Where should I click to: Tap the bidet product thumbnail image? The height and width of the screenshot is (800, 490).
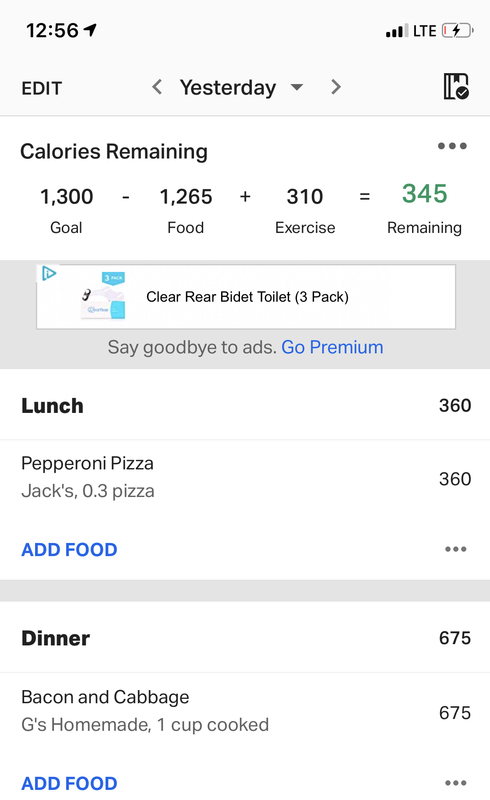104,296
